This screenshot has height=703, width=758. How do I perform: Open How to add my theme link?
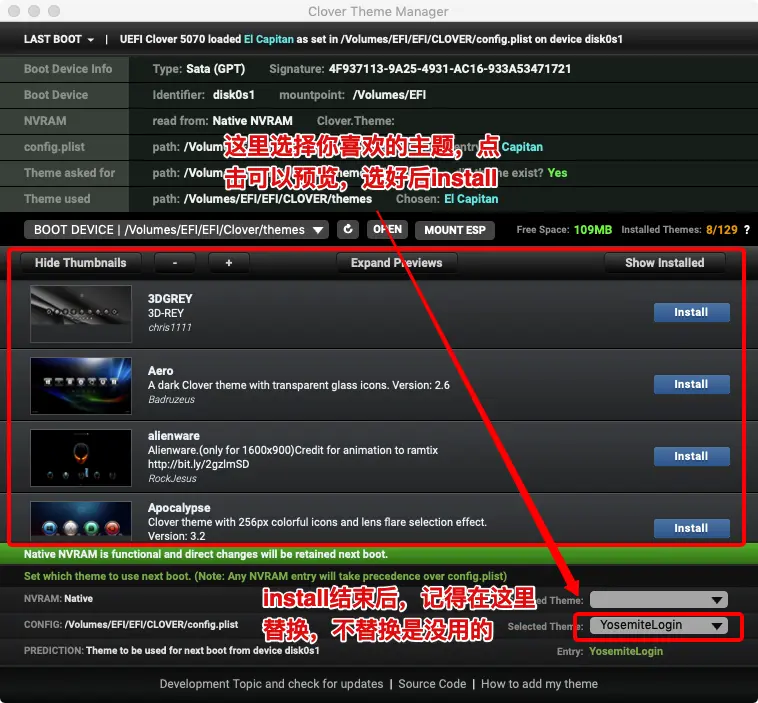coord(539,684)
